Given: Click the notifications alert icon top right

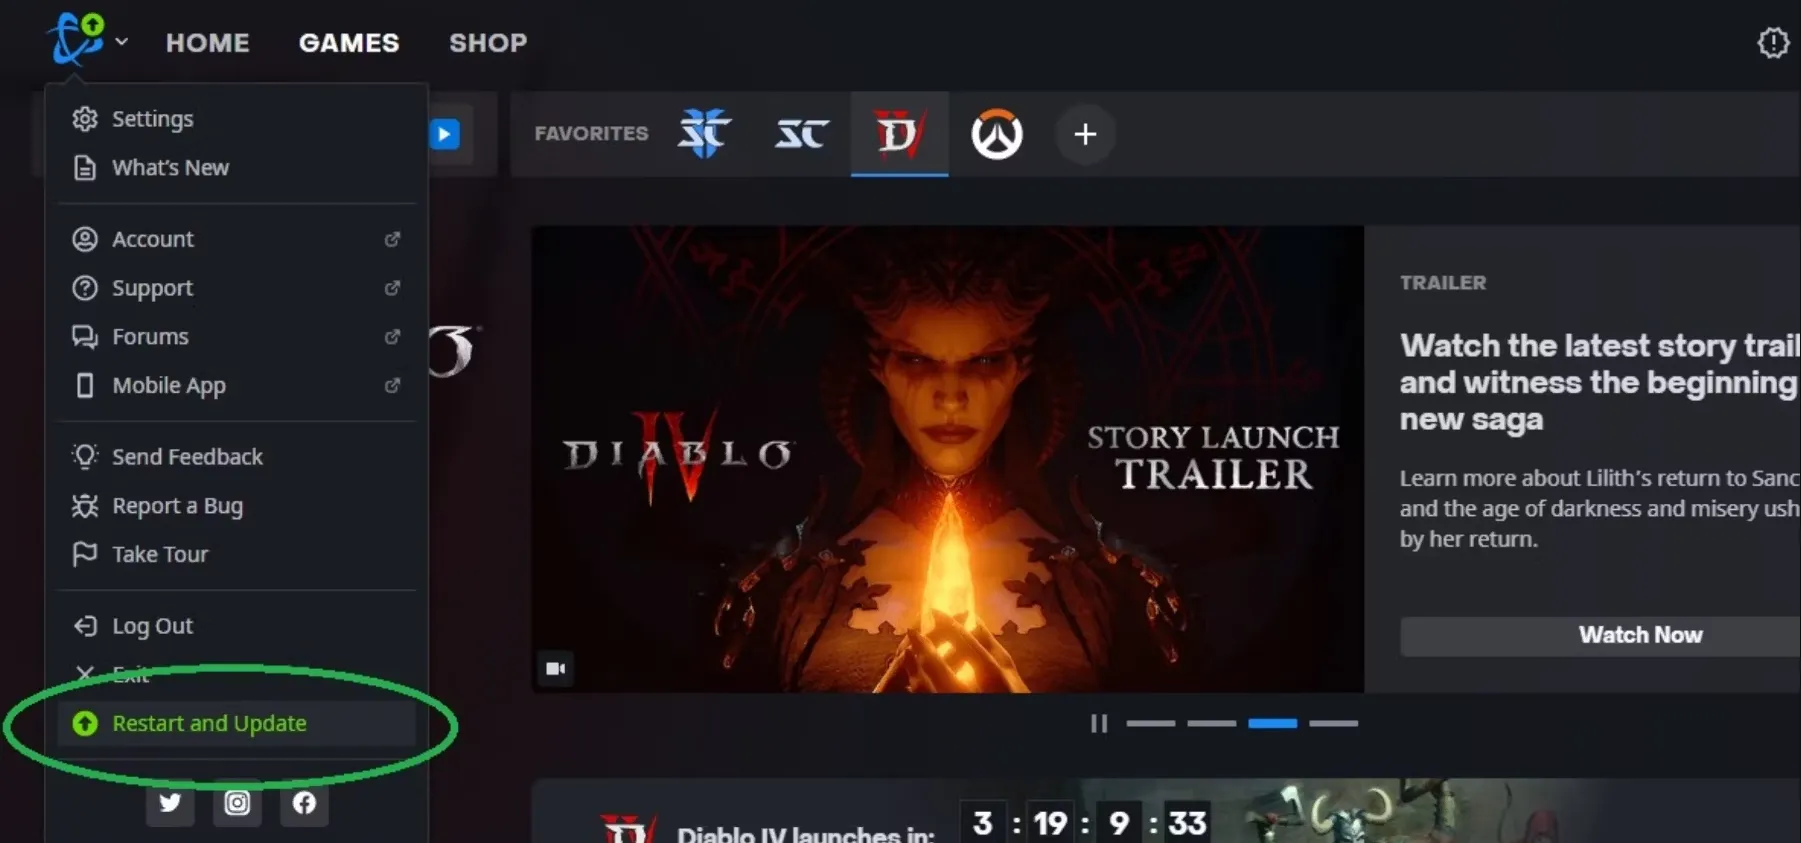Looking at the screenshot, I should click(x=1772, y=43).
